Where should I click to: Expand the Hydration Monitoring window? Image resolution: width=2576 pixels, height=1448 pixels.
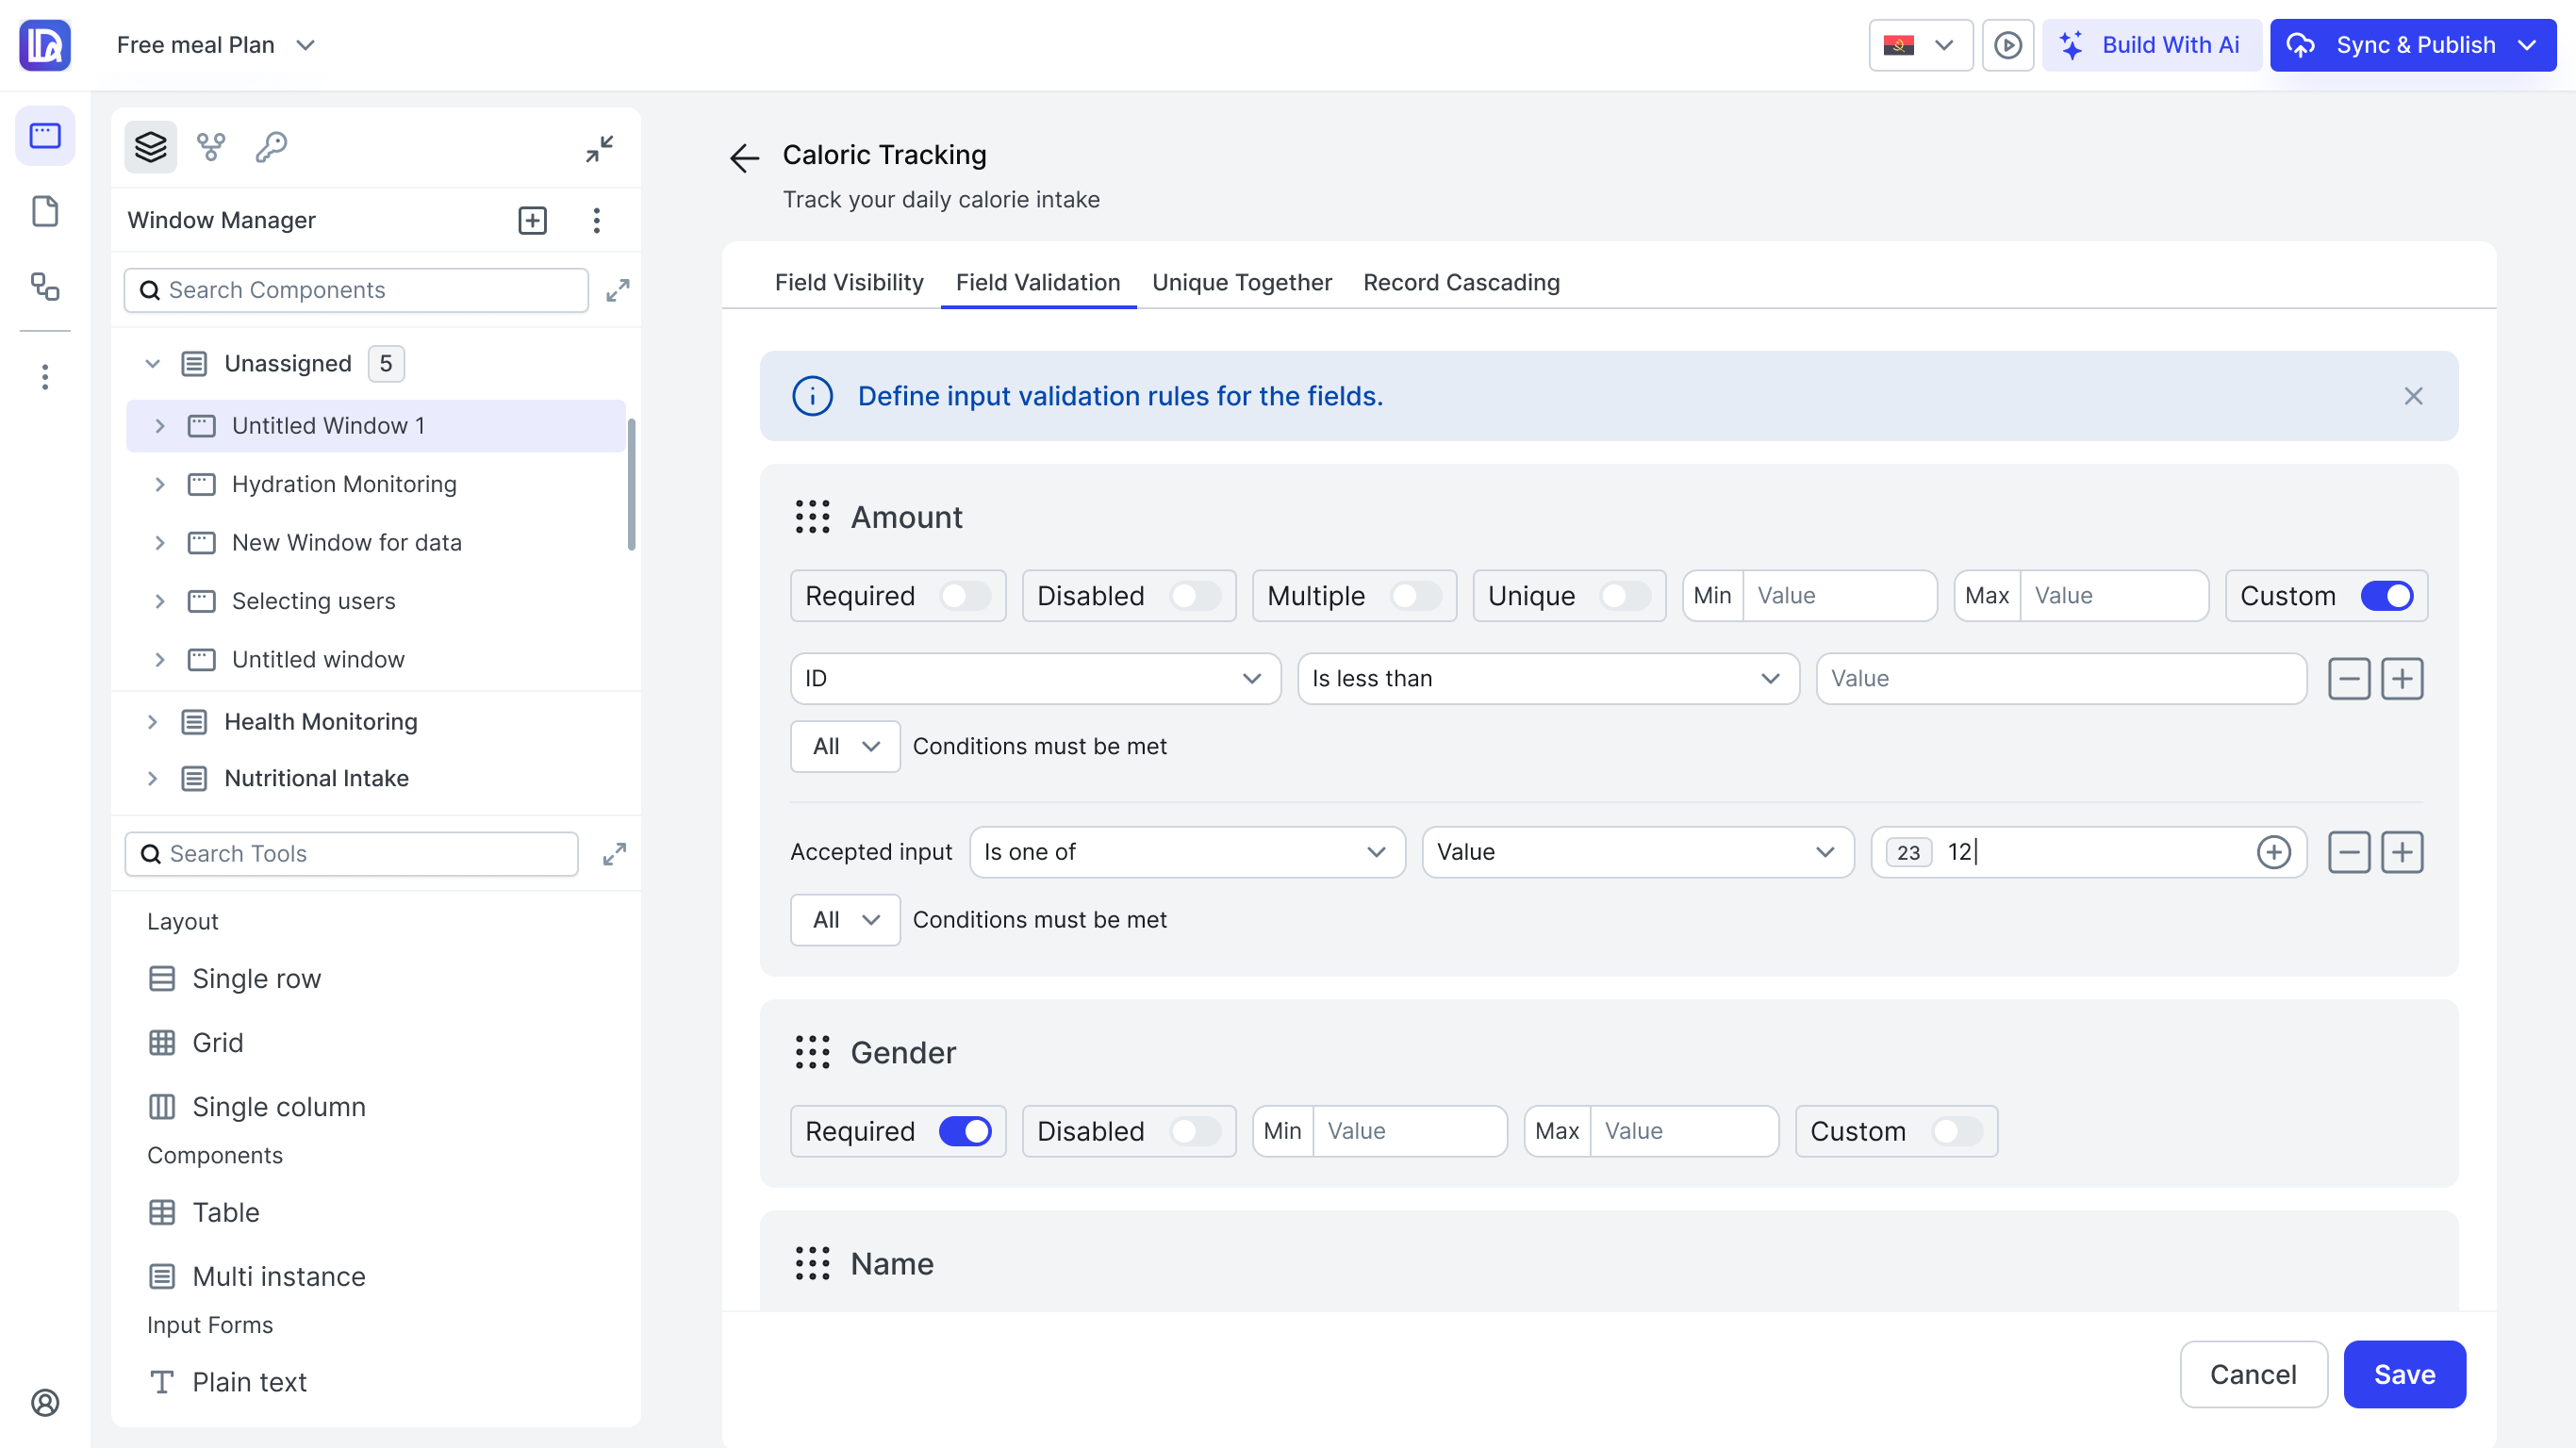click(x=160, y=484)
